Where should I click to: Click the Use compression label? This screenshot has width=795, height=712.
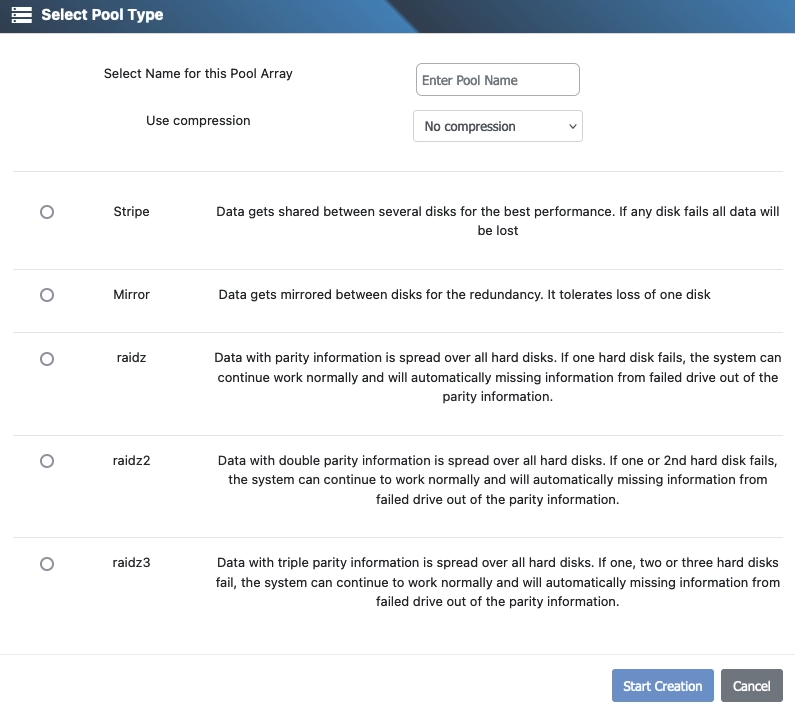tap(198, 121)
